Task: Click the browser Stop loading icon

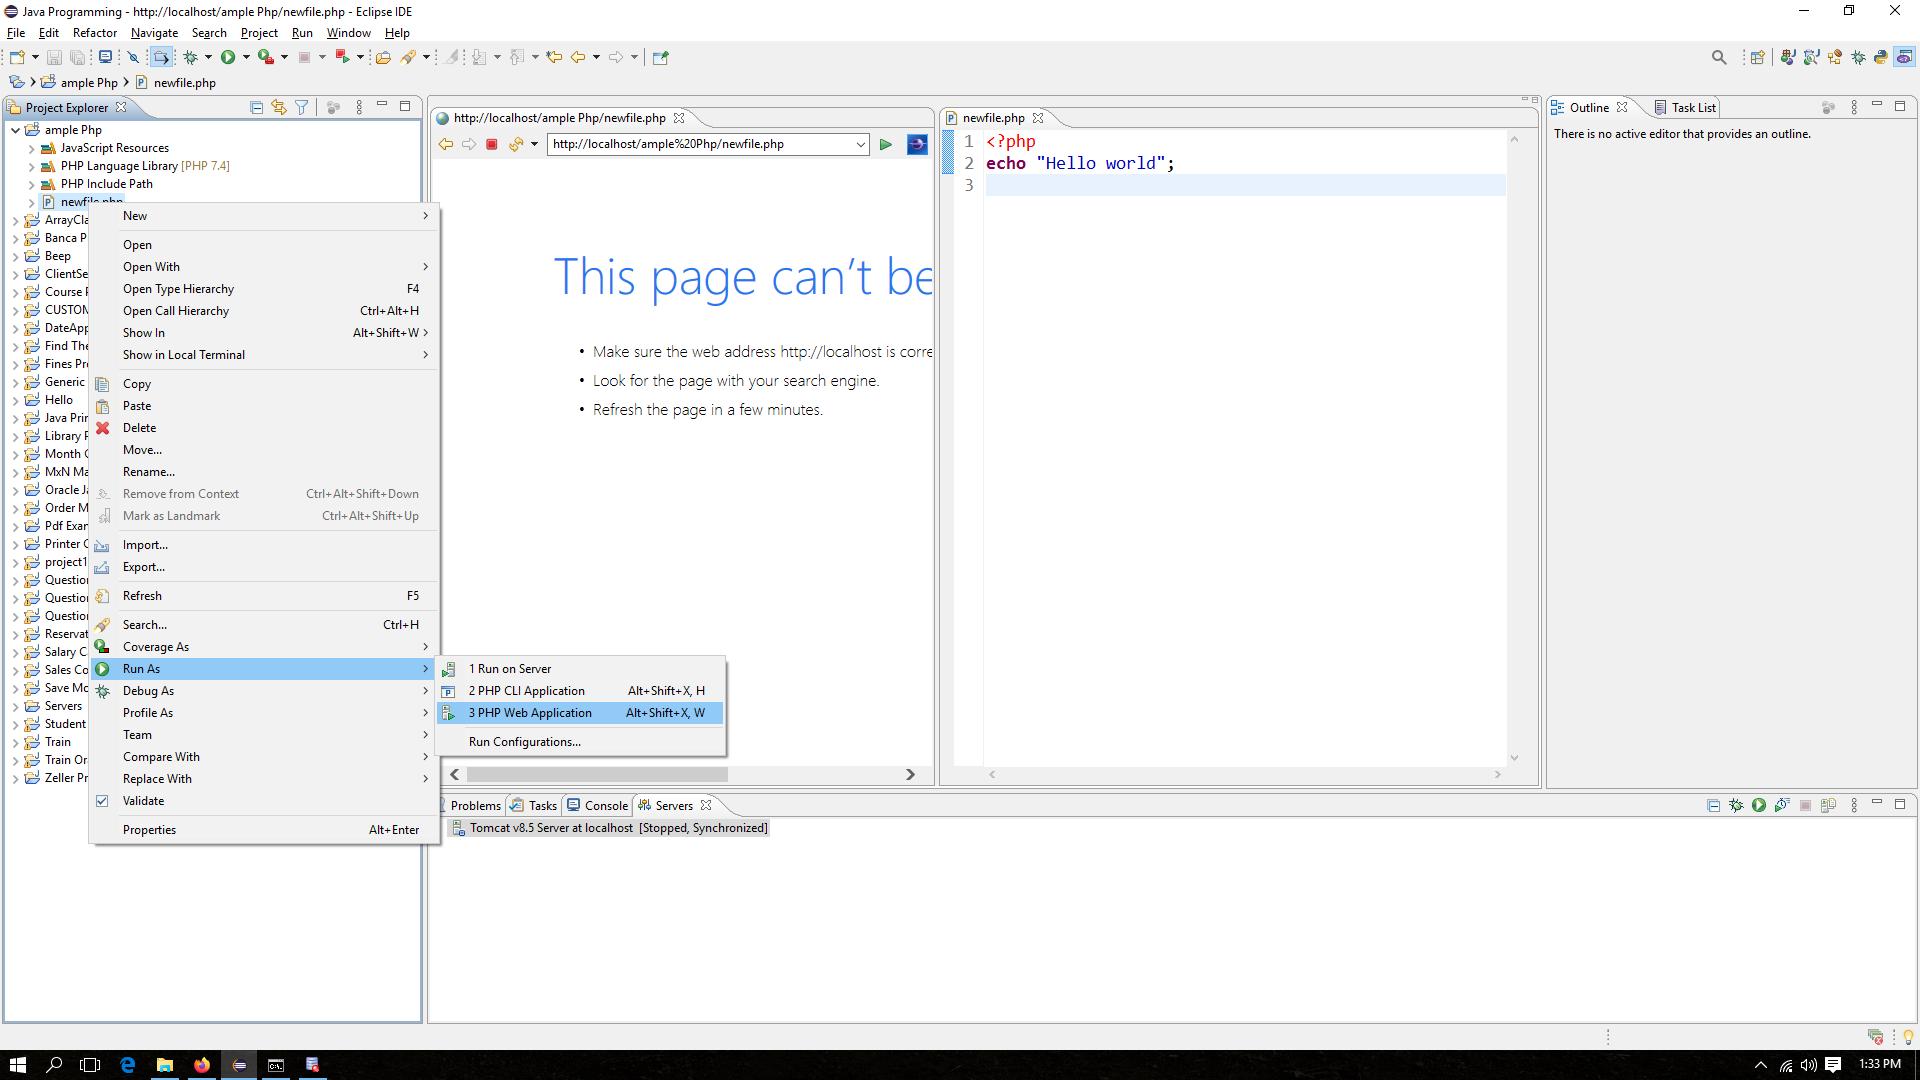Action: tap(492, 144)
